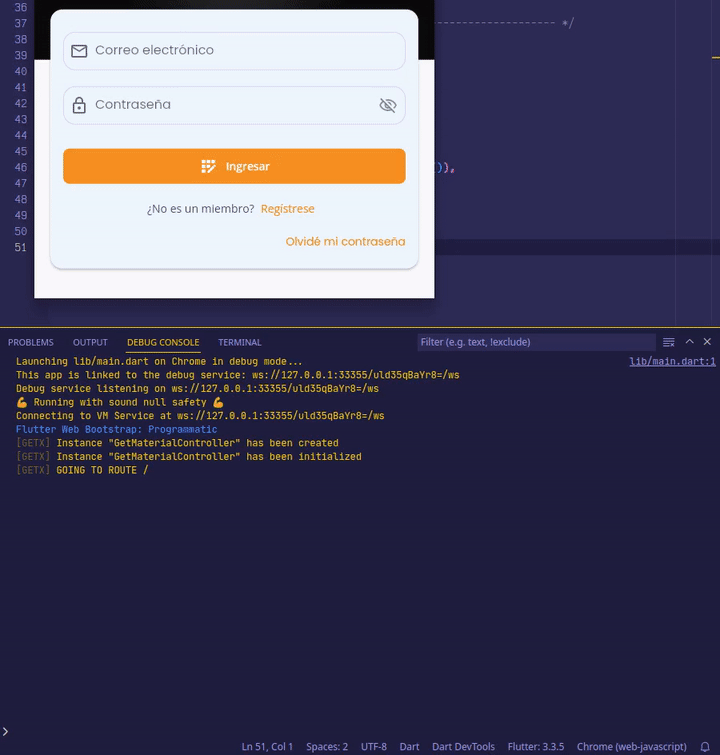Click 'Connecting to VM Service' log line
Viewport: 720px width, 755px height.
coord(200,416)
